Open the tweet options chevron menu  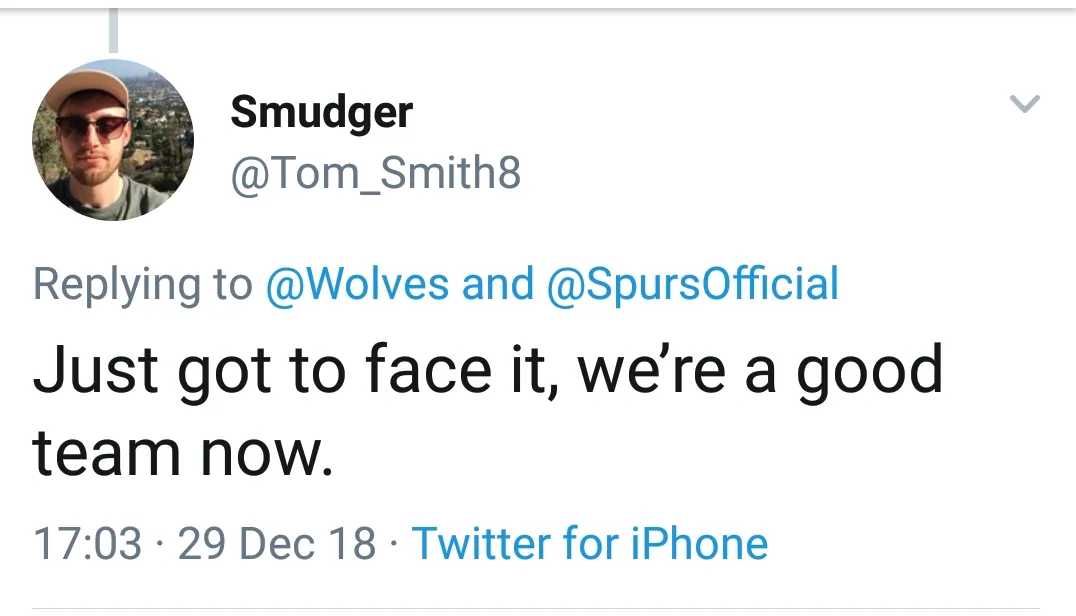click(1025, 104)
